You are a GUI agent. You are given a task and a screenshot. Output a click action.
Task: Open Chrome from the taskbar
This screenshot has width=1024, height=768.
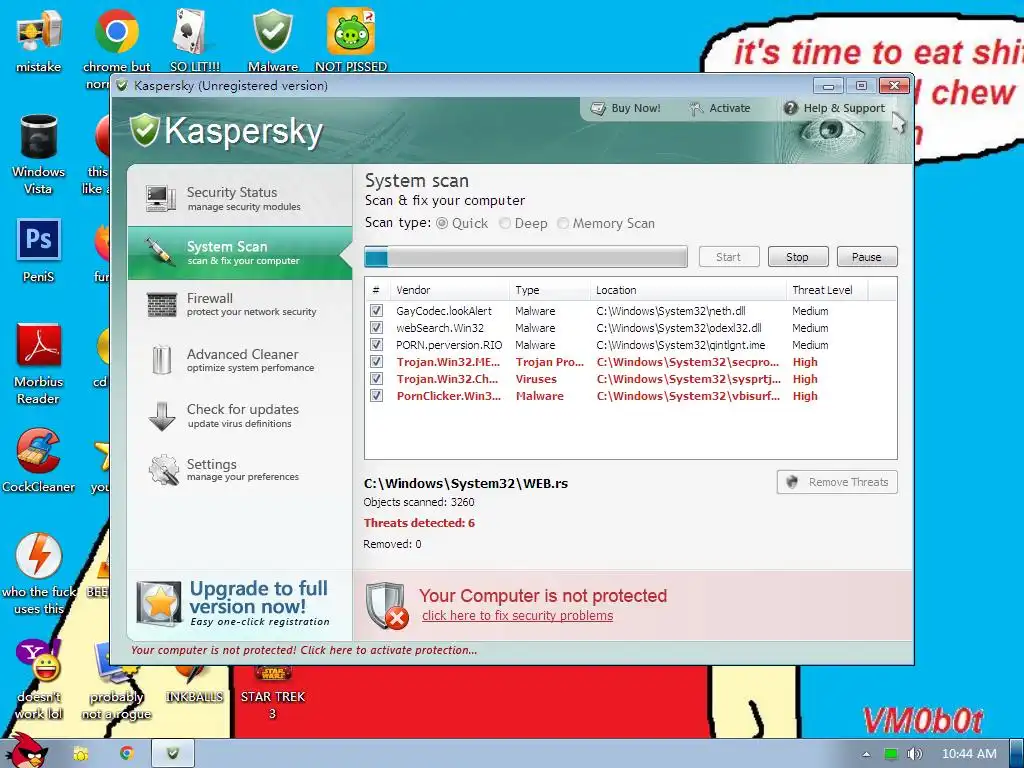click(127, 754)
